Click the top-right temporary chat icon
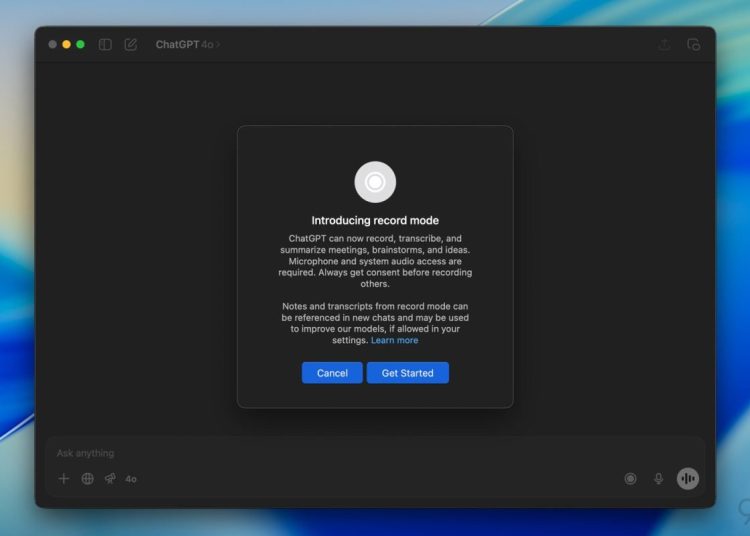This screenshot has width=750, height=536. click(693, 44)
